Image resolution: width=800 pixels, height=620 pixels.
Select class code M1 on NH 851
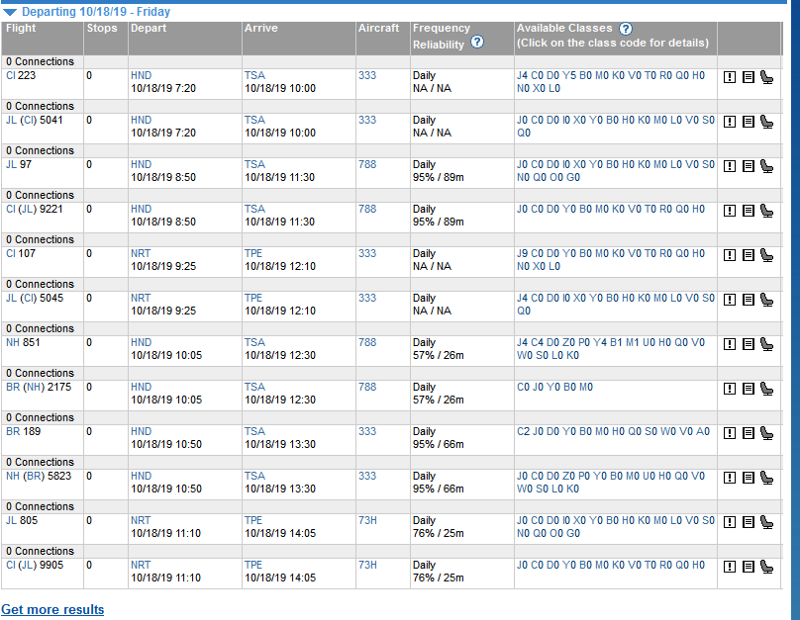coord(633,342)
